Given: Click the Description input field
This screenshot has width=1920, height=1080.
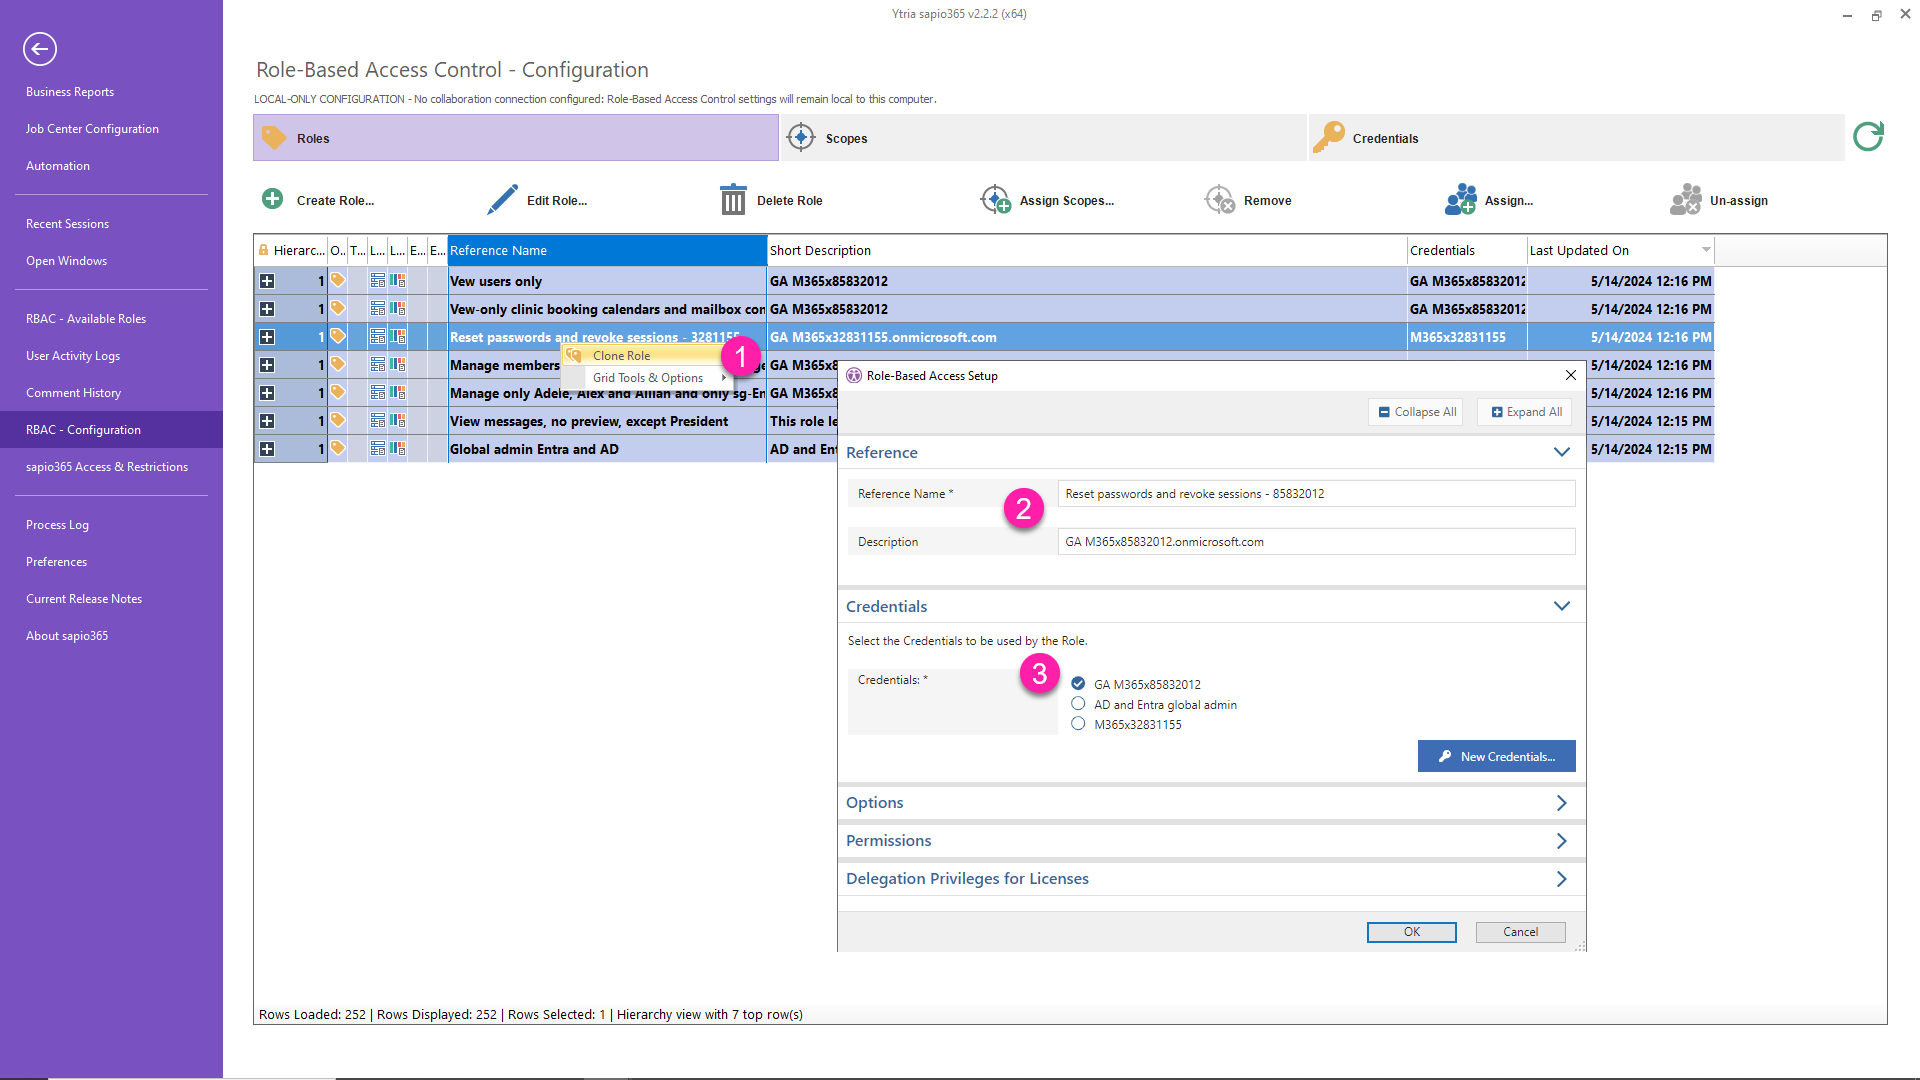Looking at the screenshot, I should [1316, 541].
